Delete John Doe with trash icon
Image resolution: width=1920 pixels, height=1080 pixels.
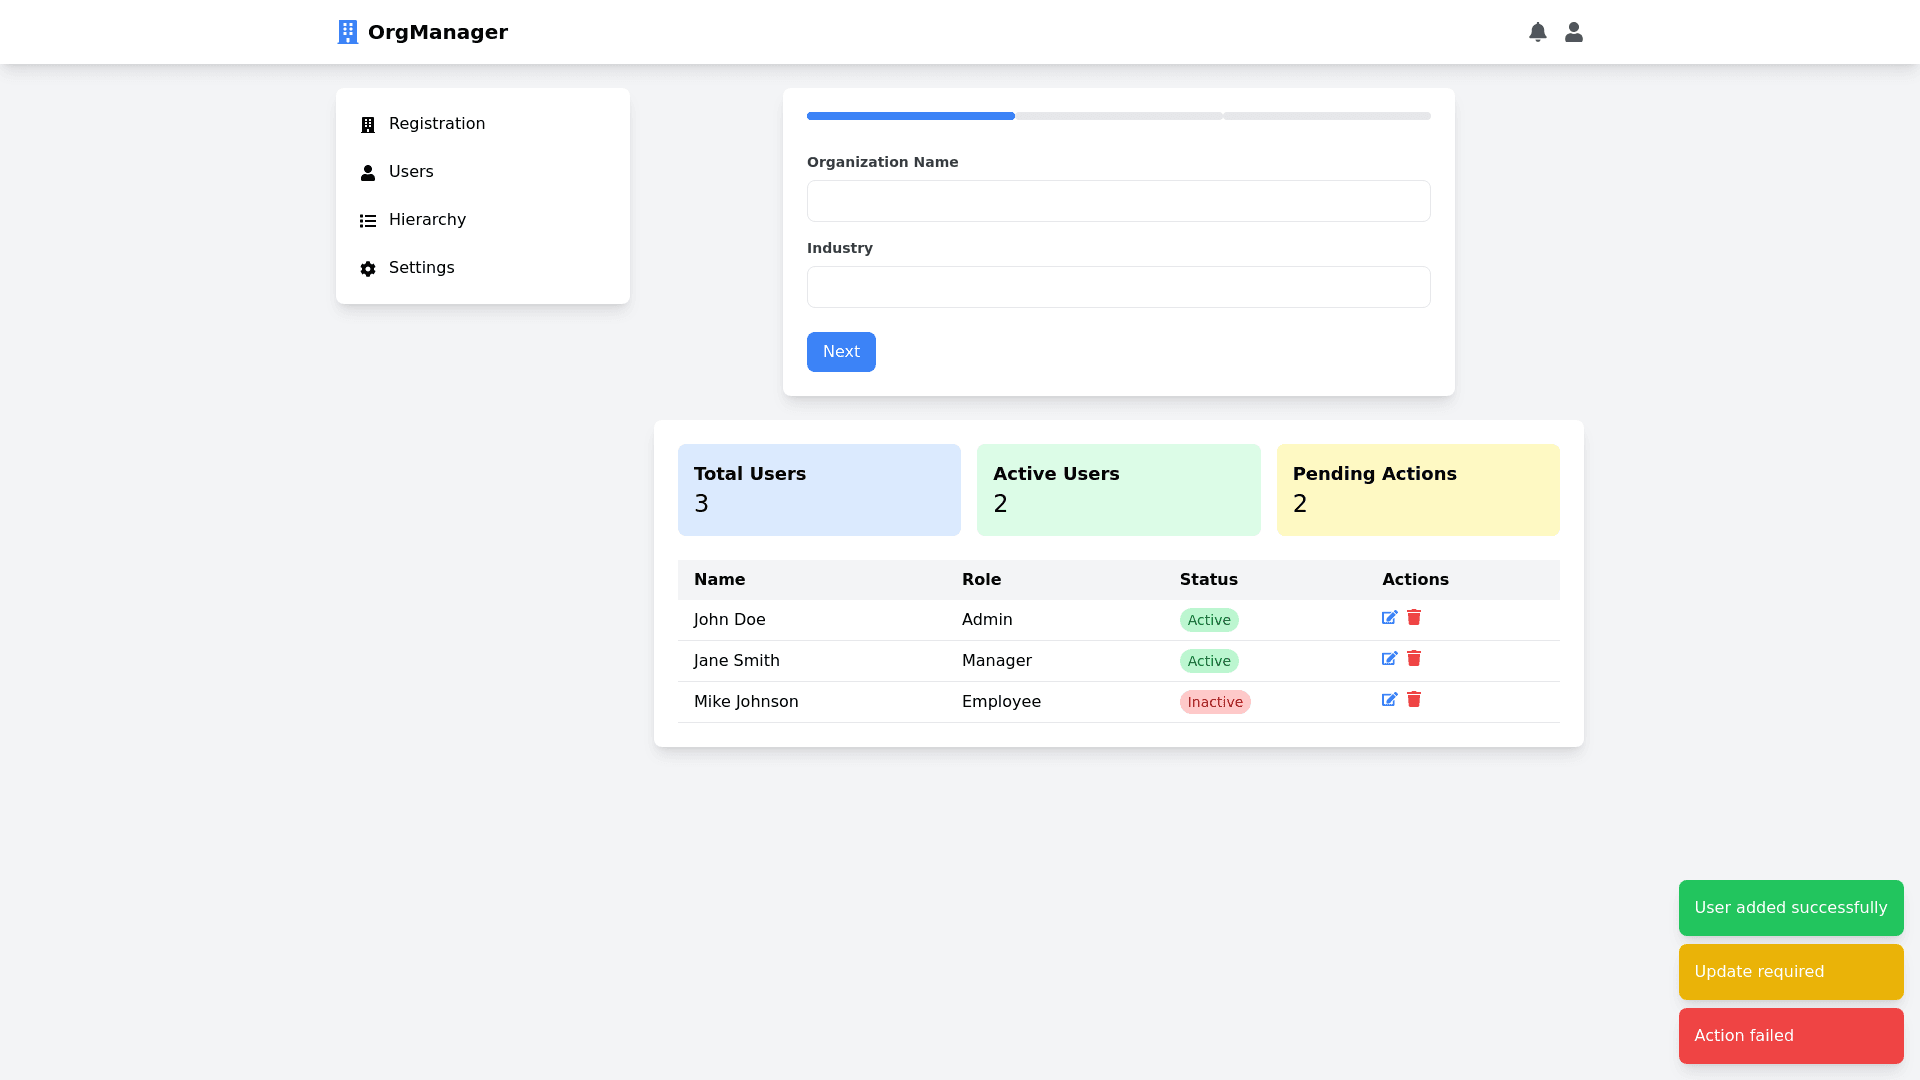pyautogui.click(x=1414, y=618)
